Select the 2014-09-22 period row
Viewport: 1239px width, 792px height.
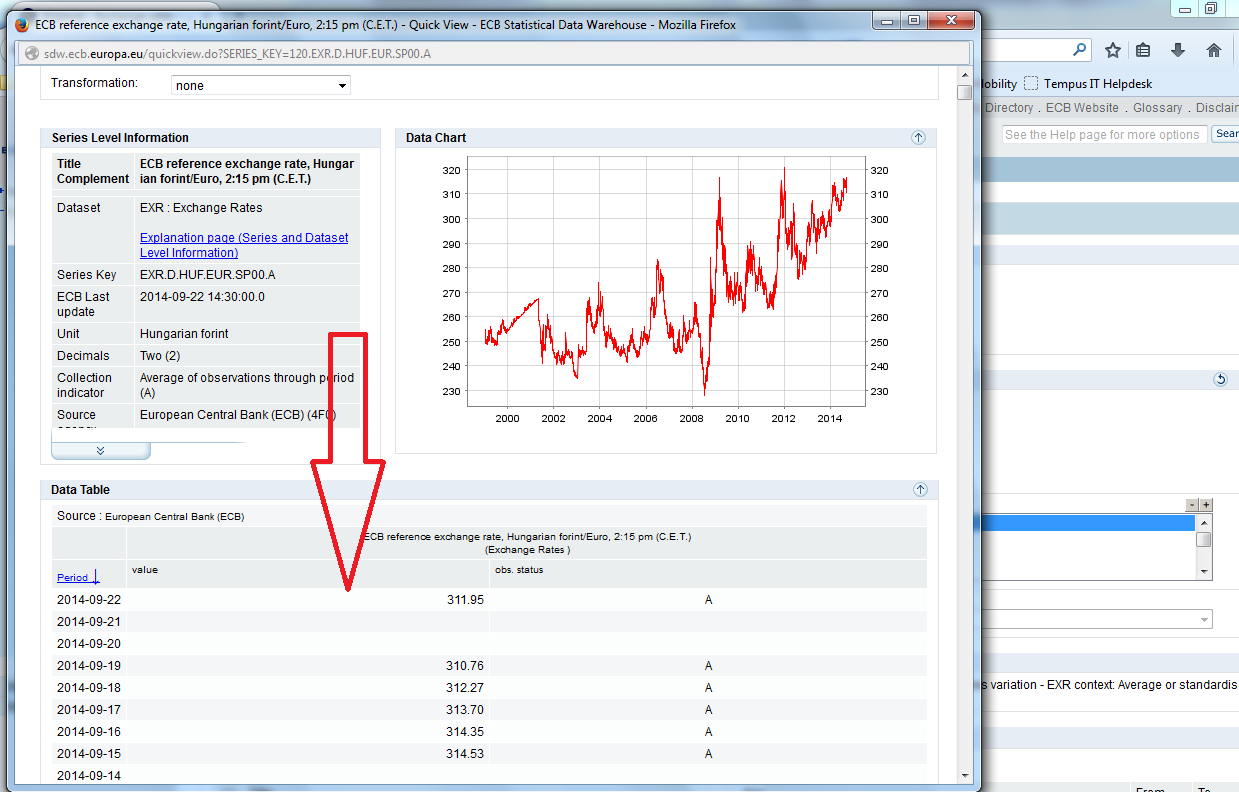point(490,600)
